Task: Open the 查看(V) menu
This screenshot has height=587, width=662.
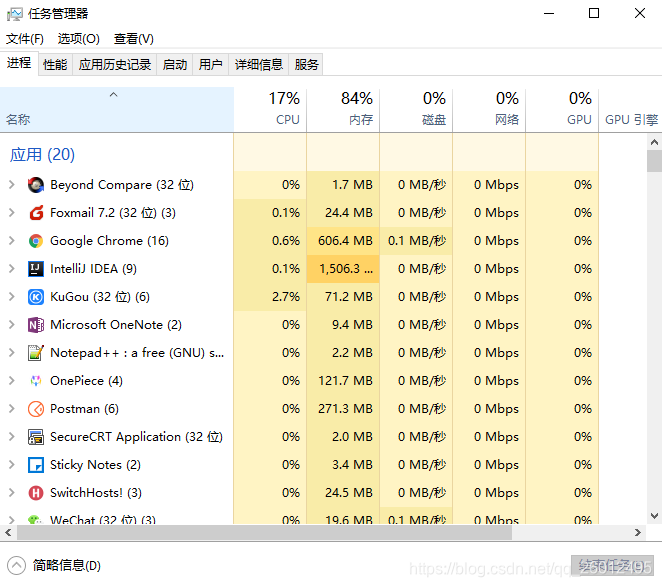Action: (133, 39)
